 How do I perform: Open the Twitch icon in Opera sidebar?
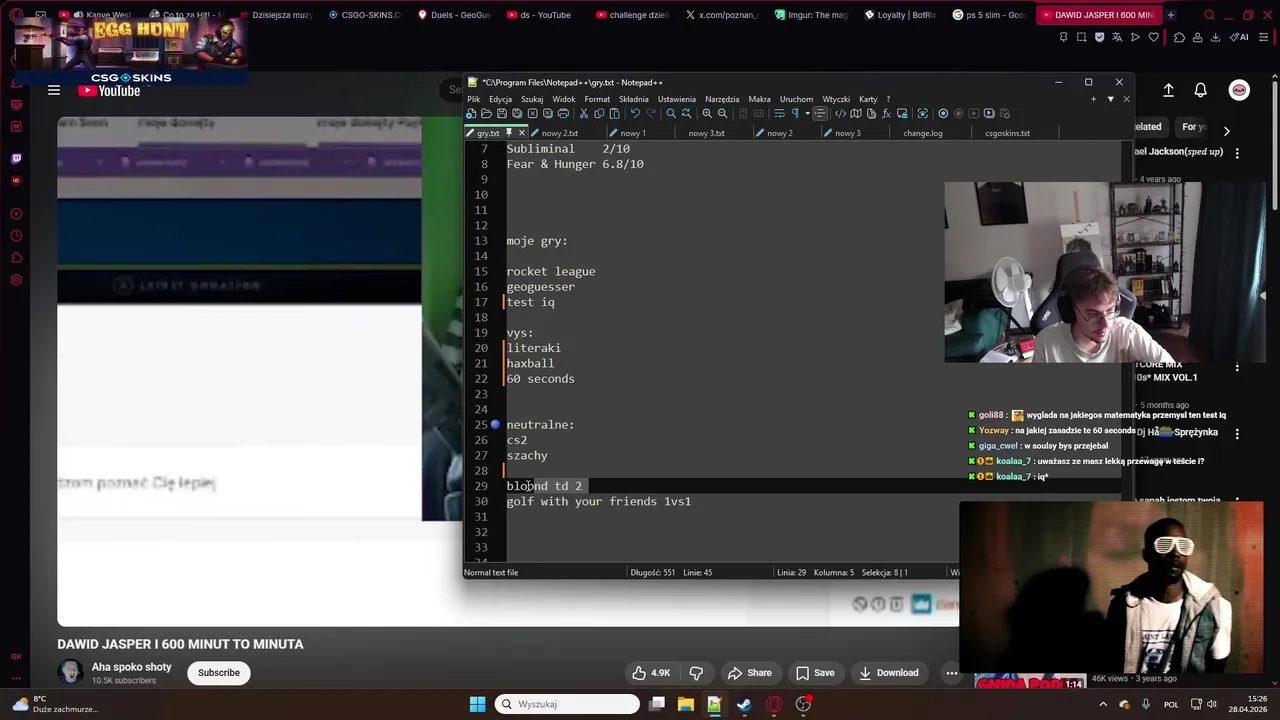pos(16,159)
